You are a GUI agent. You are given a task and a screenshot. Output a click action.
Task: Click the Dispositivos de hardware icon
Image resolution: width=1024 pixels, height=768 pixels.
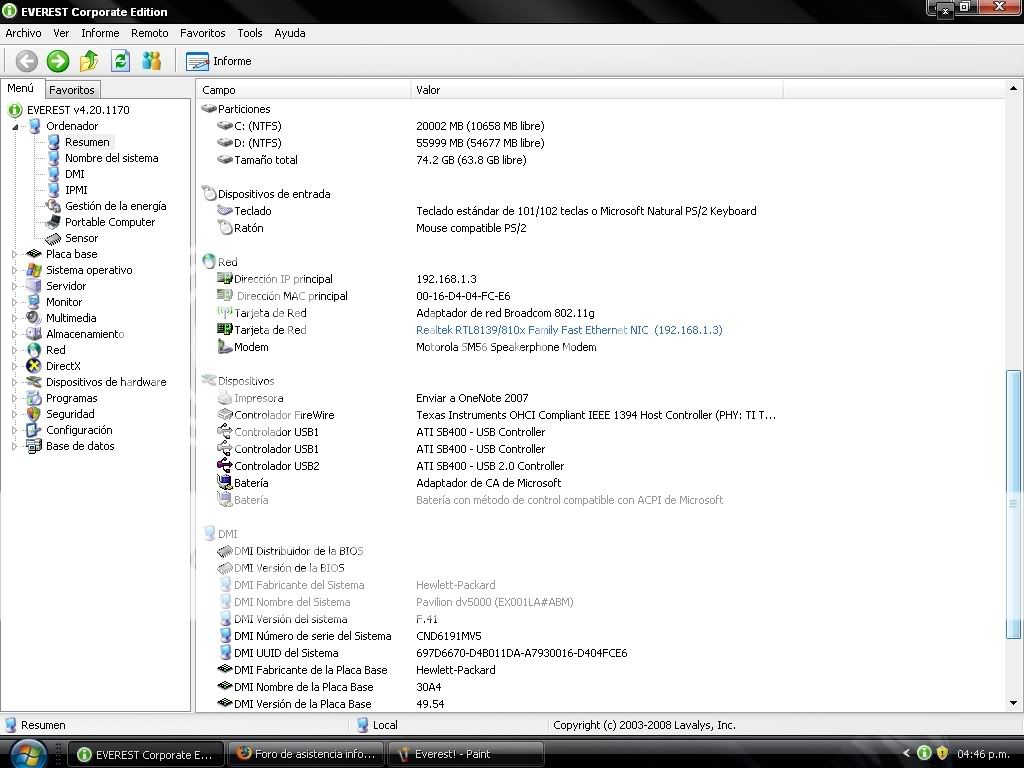pos(34,382)
